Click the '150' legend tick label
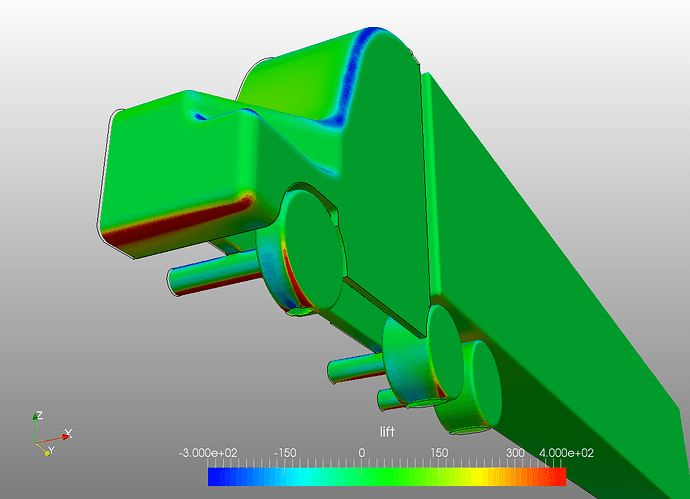690x499 pixels. pos(439,453)
